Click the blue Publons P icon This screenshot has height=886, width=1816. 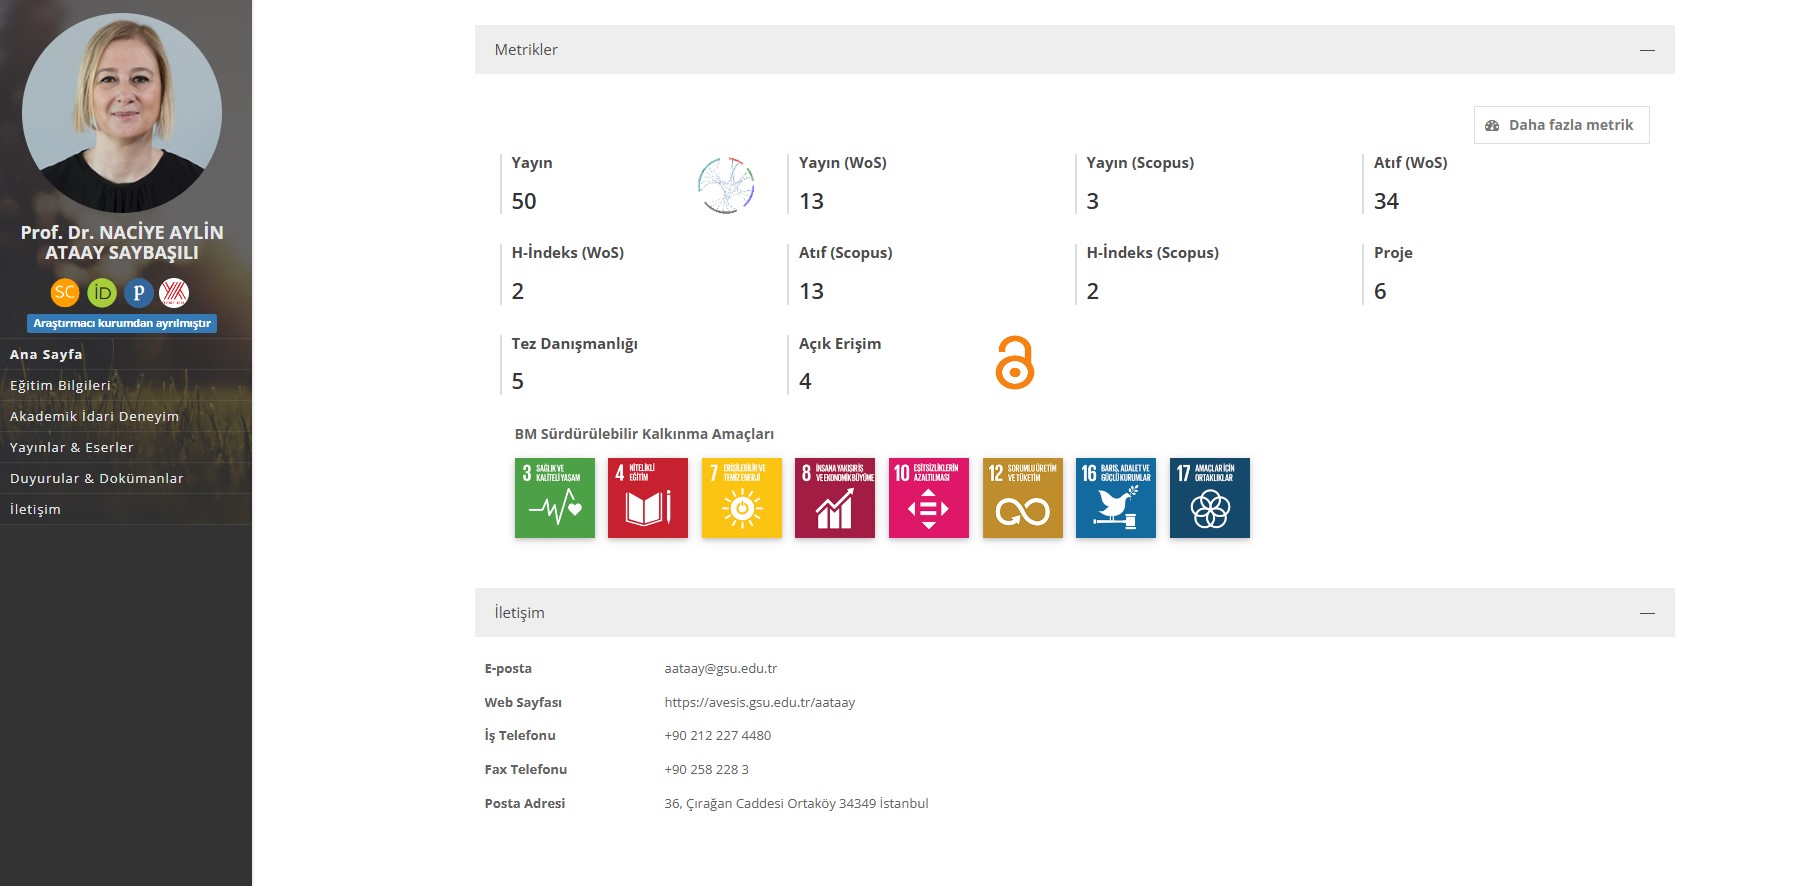tap(139, 292)
